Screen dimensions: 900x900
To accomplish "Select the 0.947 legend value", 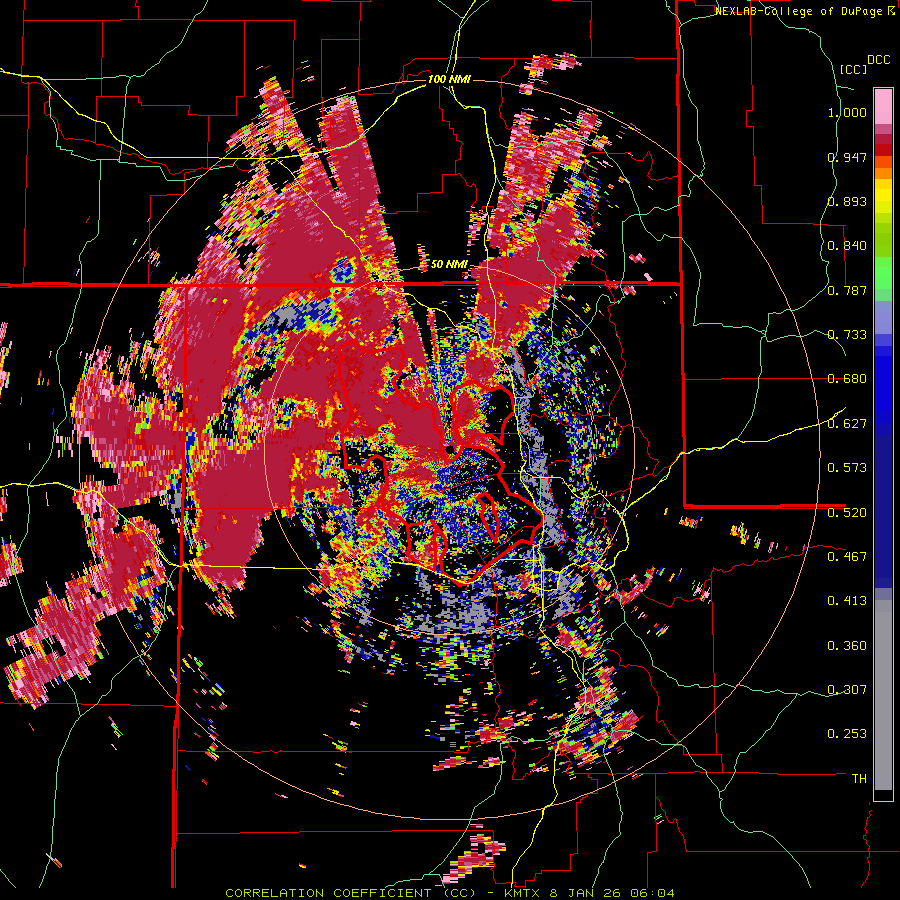I will pos(847,157).
